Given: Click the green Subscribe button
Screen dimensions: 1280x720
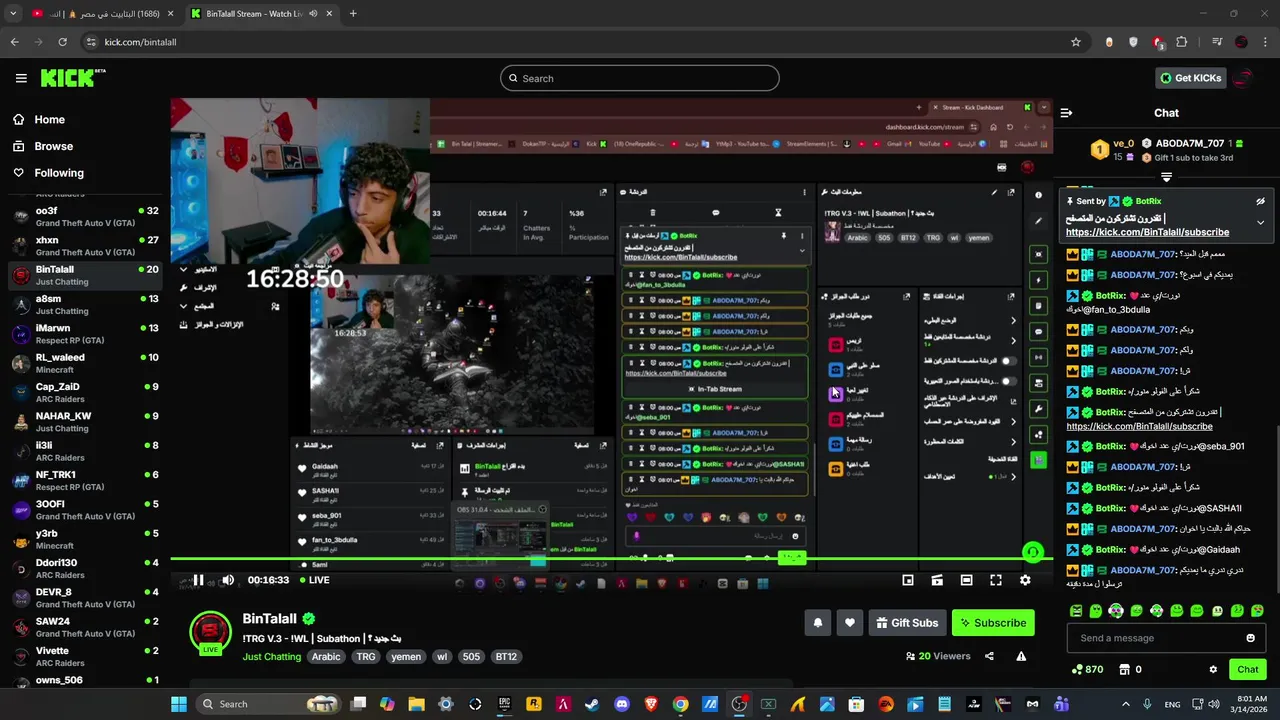Looking at the screenshot, I should click(x=993, y=623).
